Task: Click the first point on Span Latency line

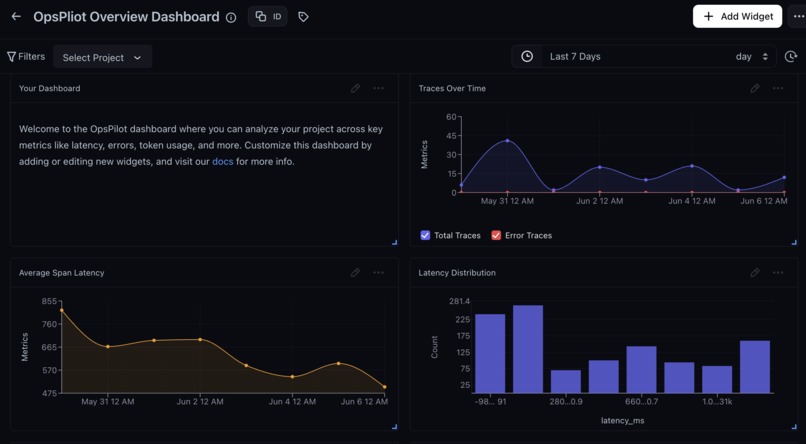Action: 62,310
